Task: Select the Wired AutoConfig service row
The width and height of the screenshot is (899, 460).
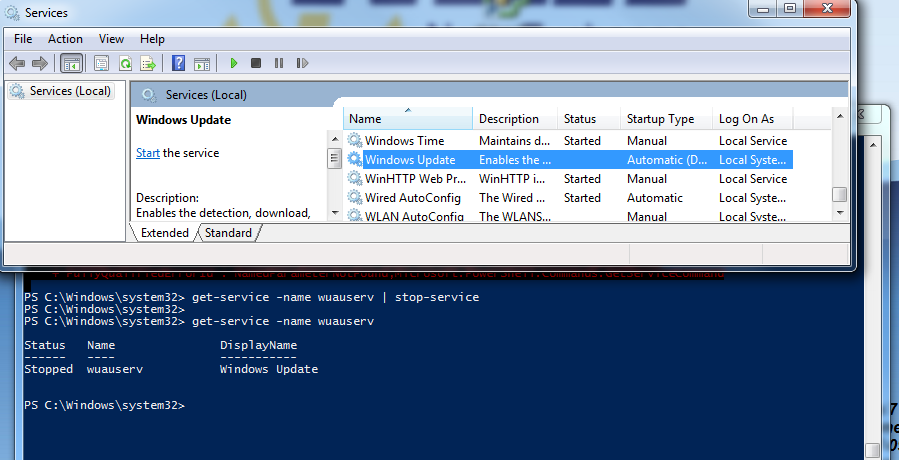Action: coord(569,197)
